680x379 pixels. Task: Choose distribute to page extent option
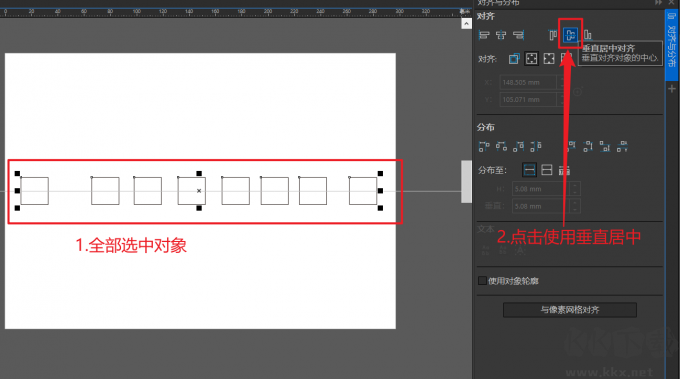coord(546,170)
